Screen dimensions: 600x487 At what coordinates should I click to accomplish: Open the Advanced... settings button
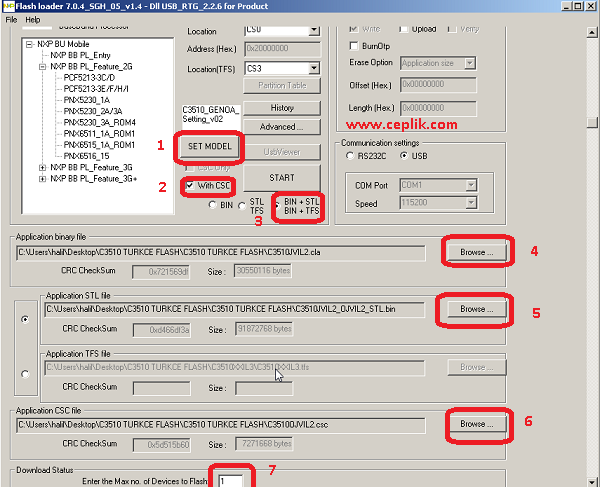(282, 127)
